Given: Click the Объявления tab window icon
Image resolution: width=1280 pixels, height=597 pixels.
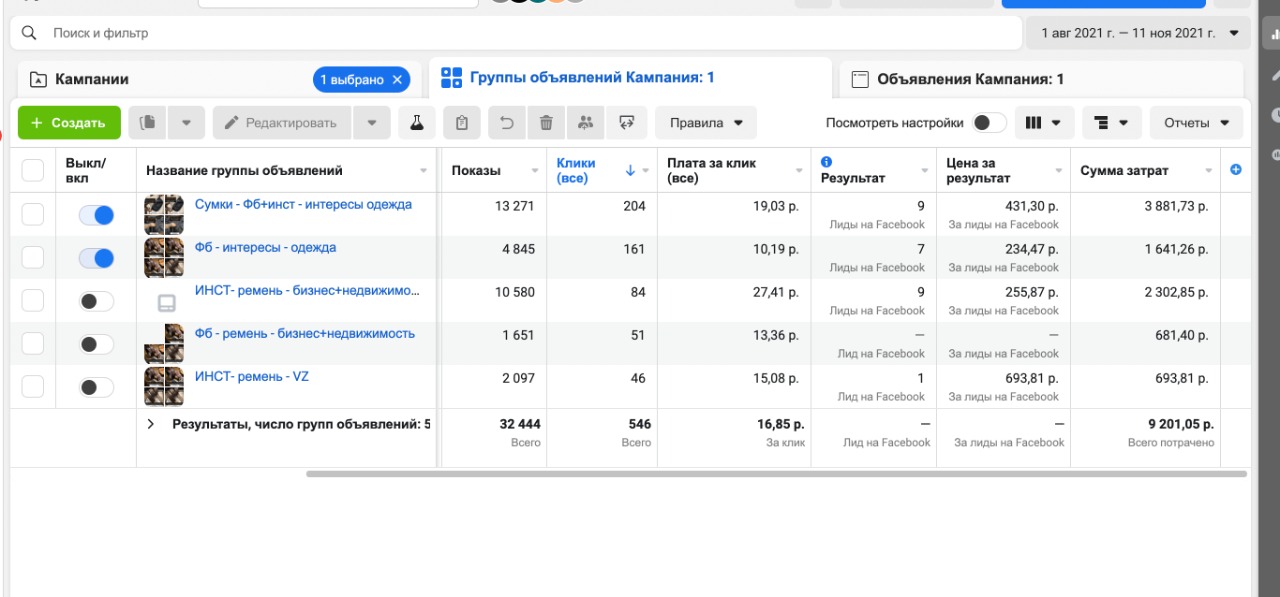Looking at the screenshot, I should (859, 80).
